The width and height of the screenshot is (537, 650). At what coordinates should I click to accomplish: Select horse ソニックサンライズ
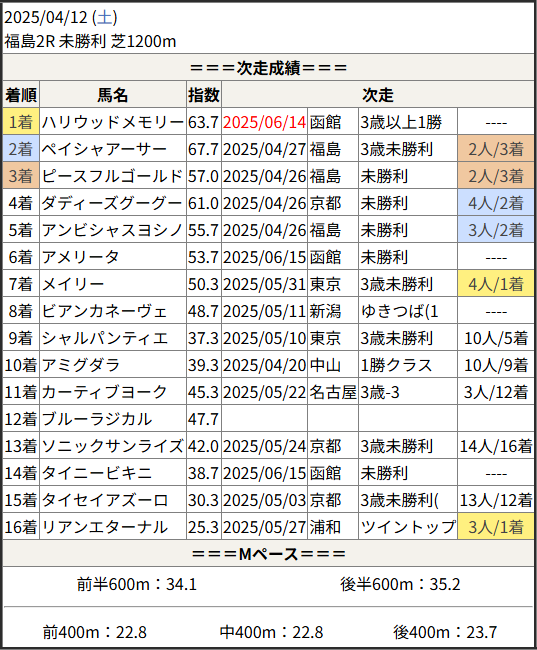[x=113, y=446]
